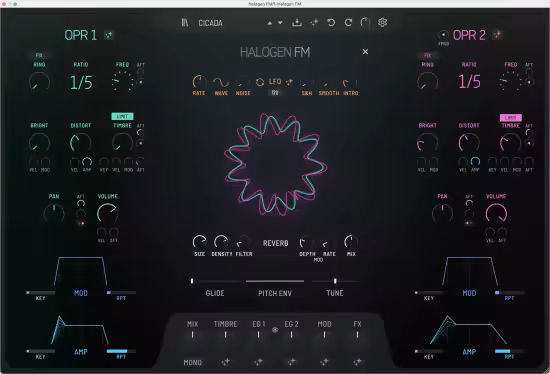Click the TUNE slider handle
Viewport: 550px width, 374px height.
point(335,281)
